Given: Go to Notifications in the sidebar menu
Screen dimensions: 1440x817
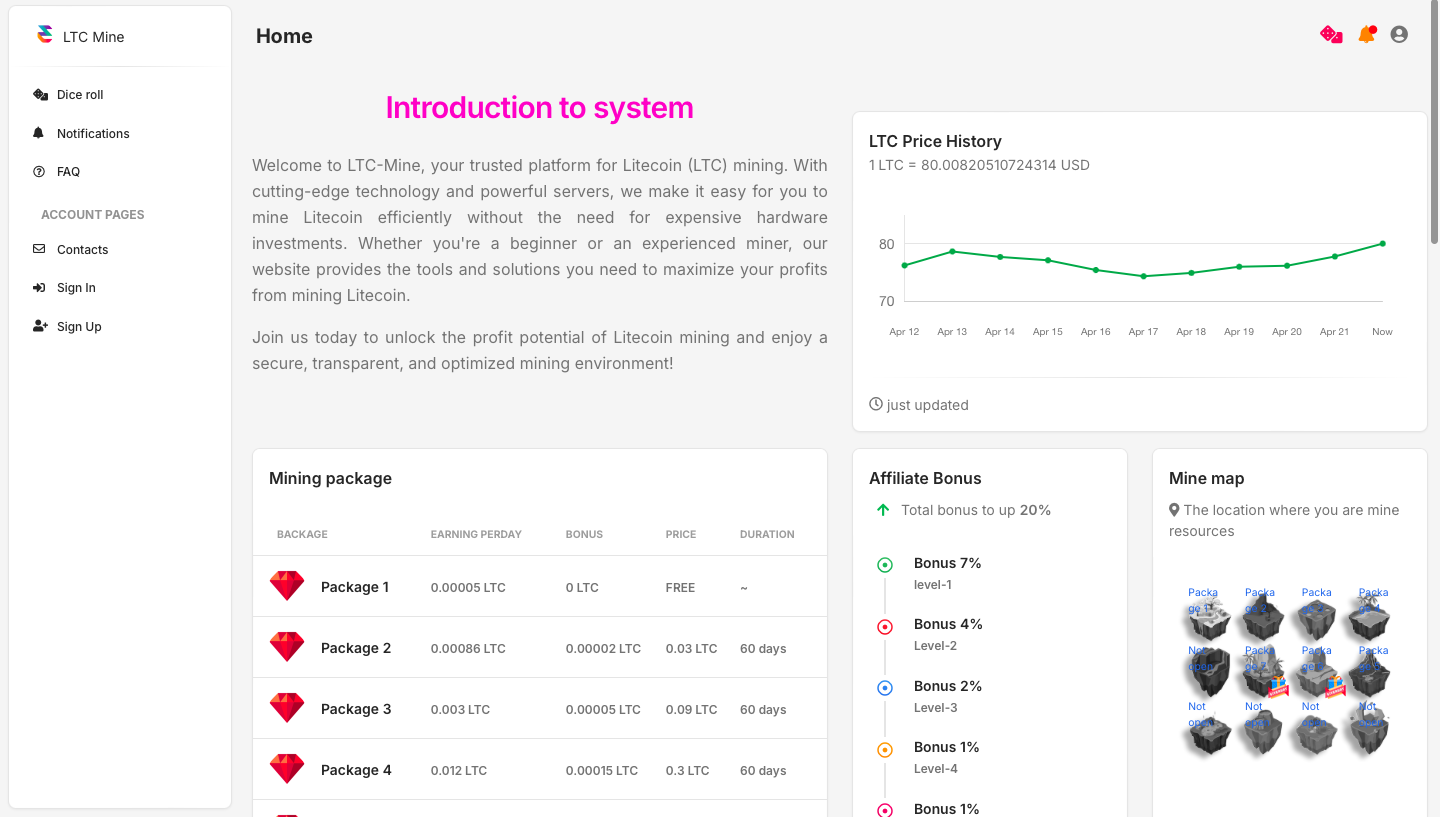Looking at the screenshot, I should coord(93,134).
